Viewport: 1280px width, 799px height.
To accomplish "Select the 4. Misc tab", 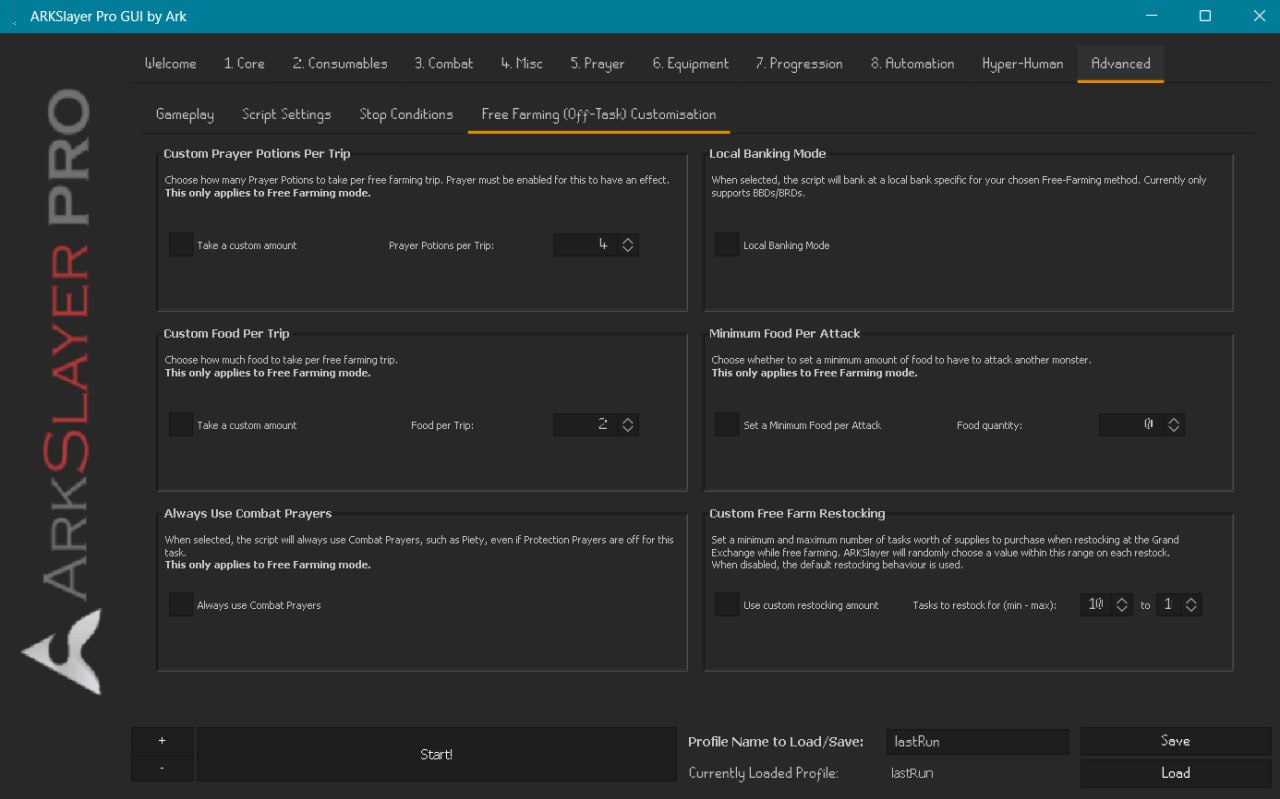I will (522, 63).
